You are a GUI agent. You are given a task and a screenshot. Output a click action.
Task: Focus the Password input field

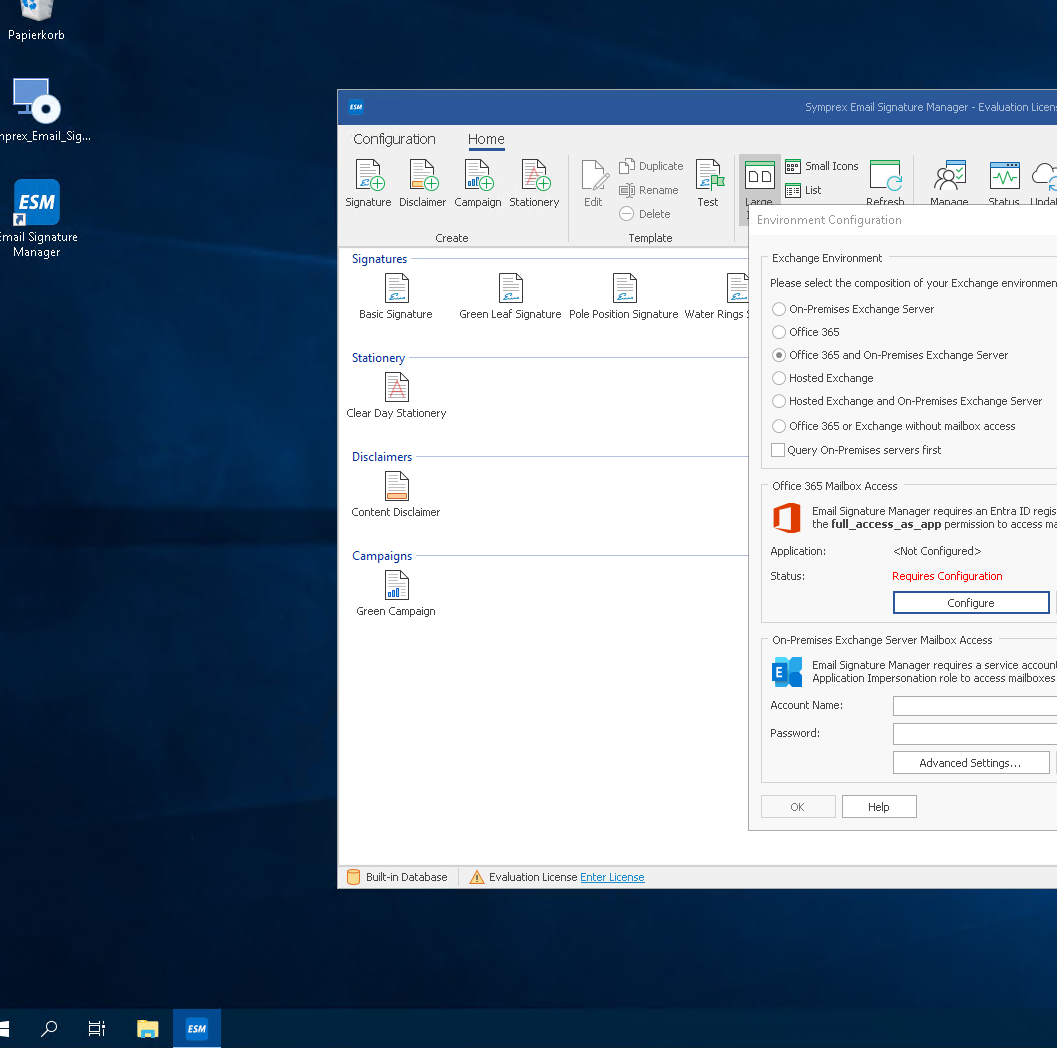point(975,733)
